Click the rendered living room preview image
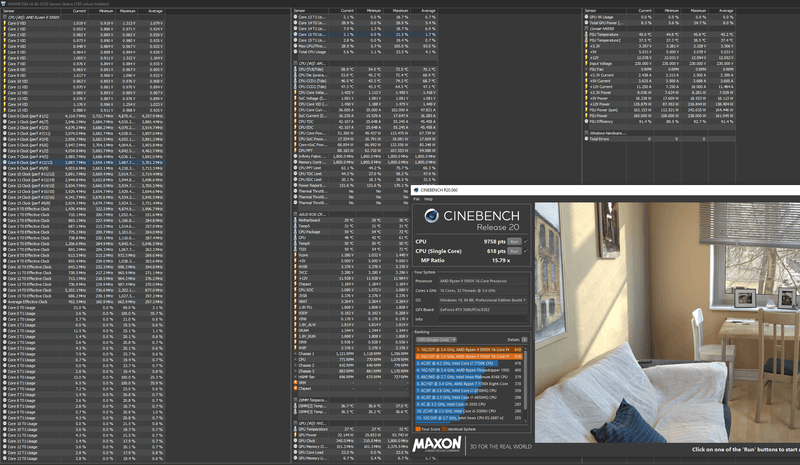Viewport: 800px width, 465px height. (667, 323)
